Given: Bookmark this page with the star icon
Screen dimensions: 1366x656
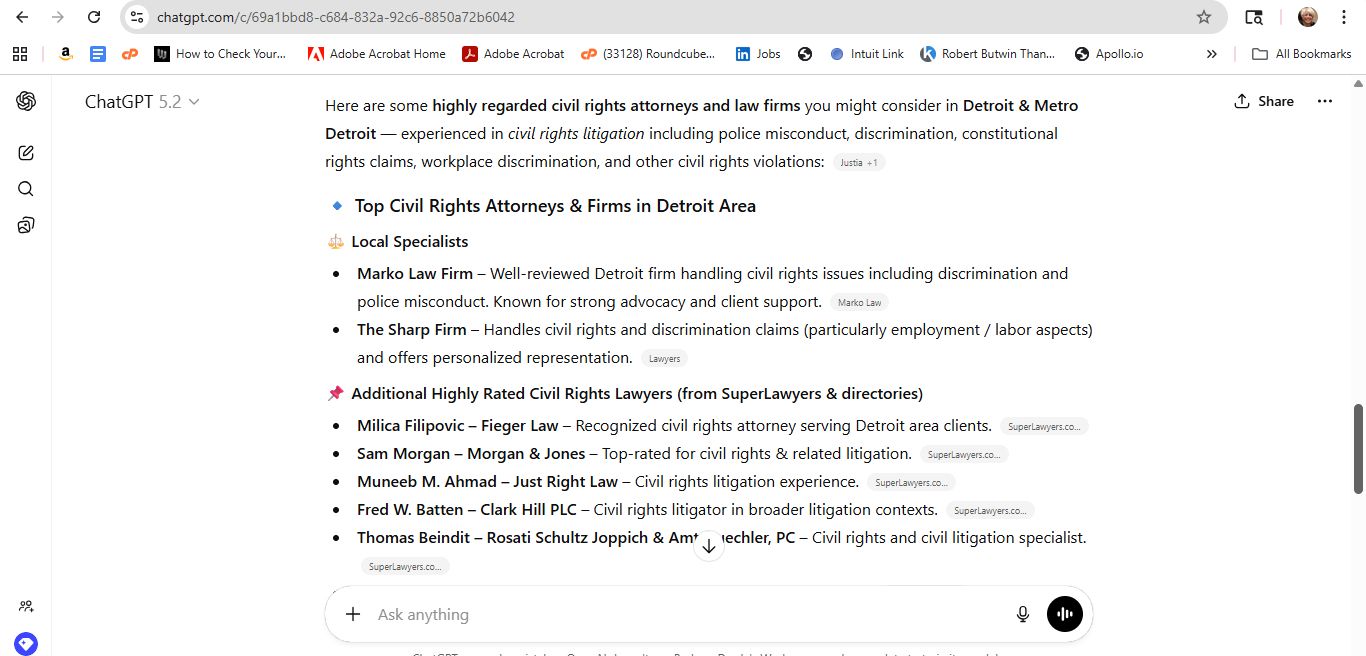Looking at the screenshot, I should [x=1204, y=17].
